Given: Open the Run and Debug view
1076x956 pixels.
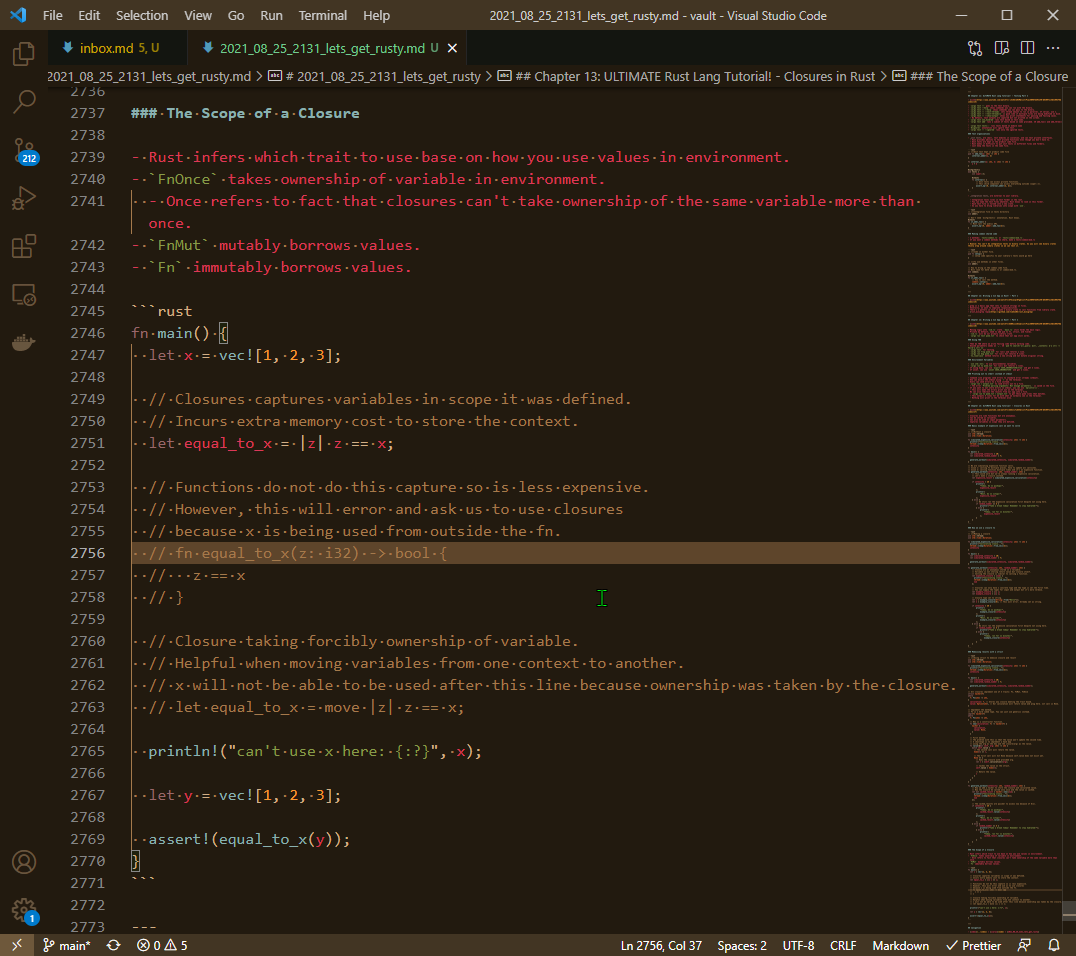Looking at the screenshot, I should (23, 198).
